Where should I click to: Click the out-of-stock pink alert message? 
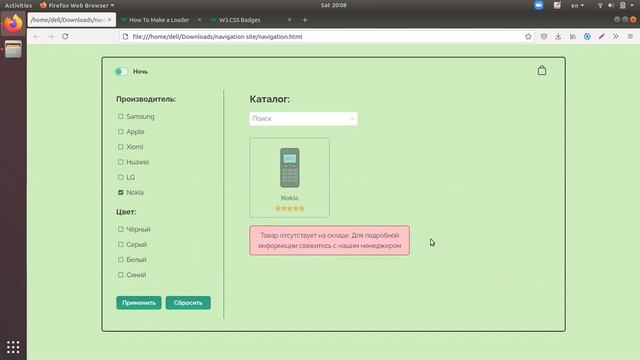click(329, 240)
